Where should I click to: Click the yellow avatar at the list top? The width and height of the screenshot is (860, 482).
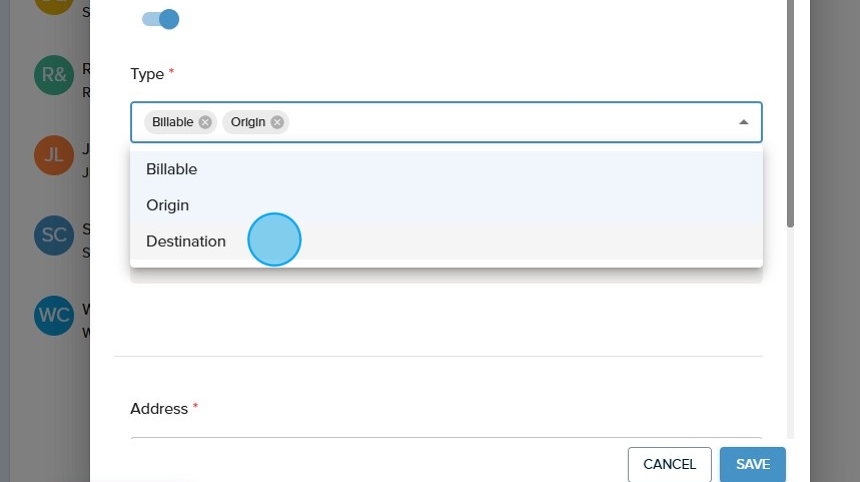tap(53, 5)
